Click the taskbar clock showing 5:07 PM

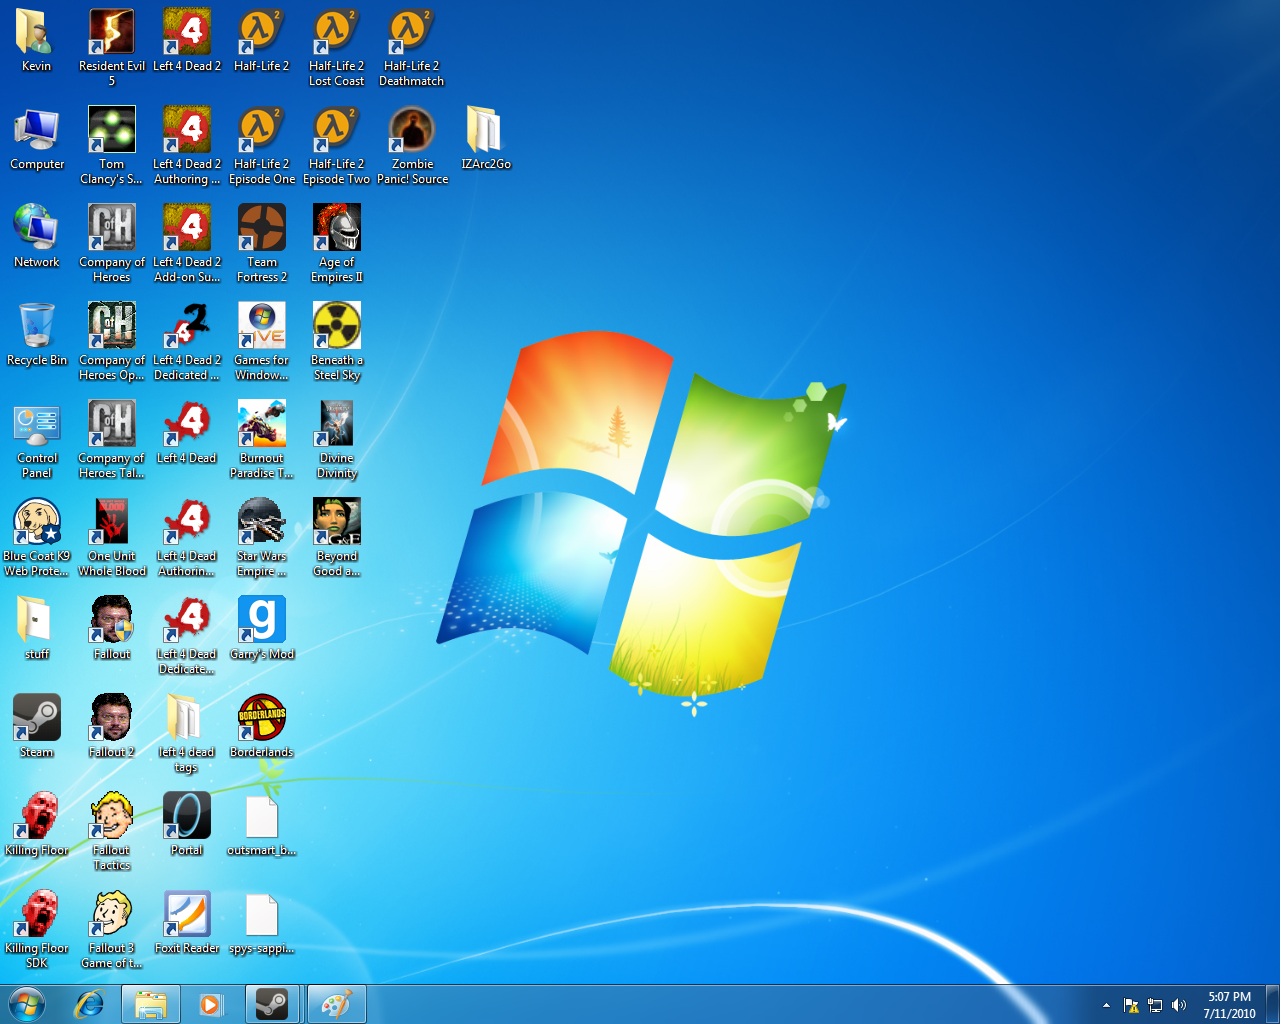click(1229, 1005)
